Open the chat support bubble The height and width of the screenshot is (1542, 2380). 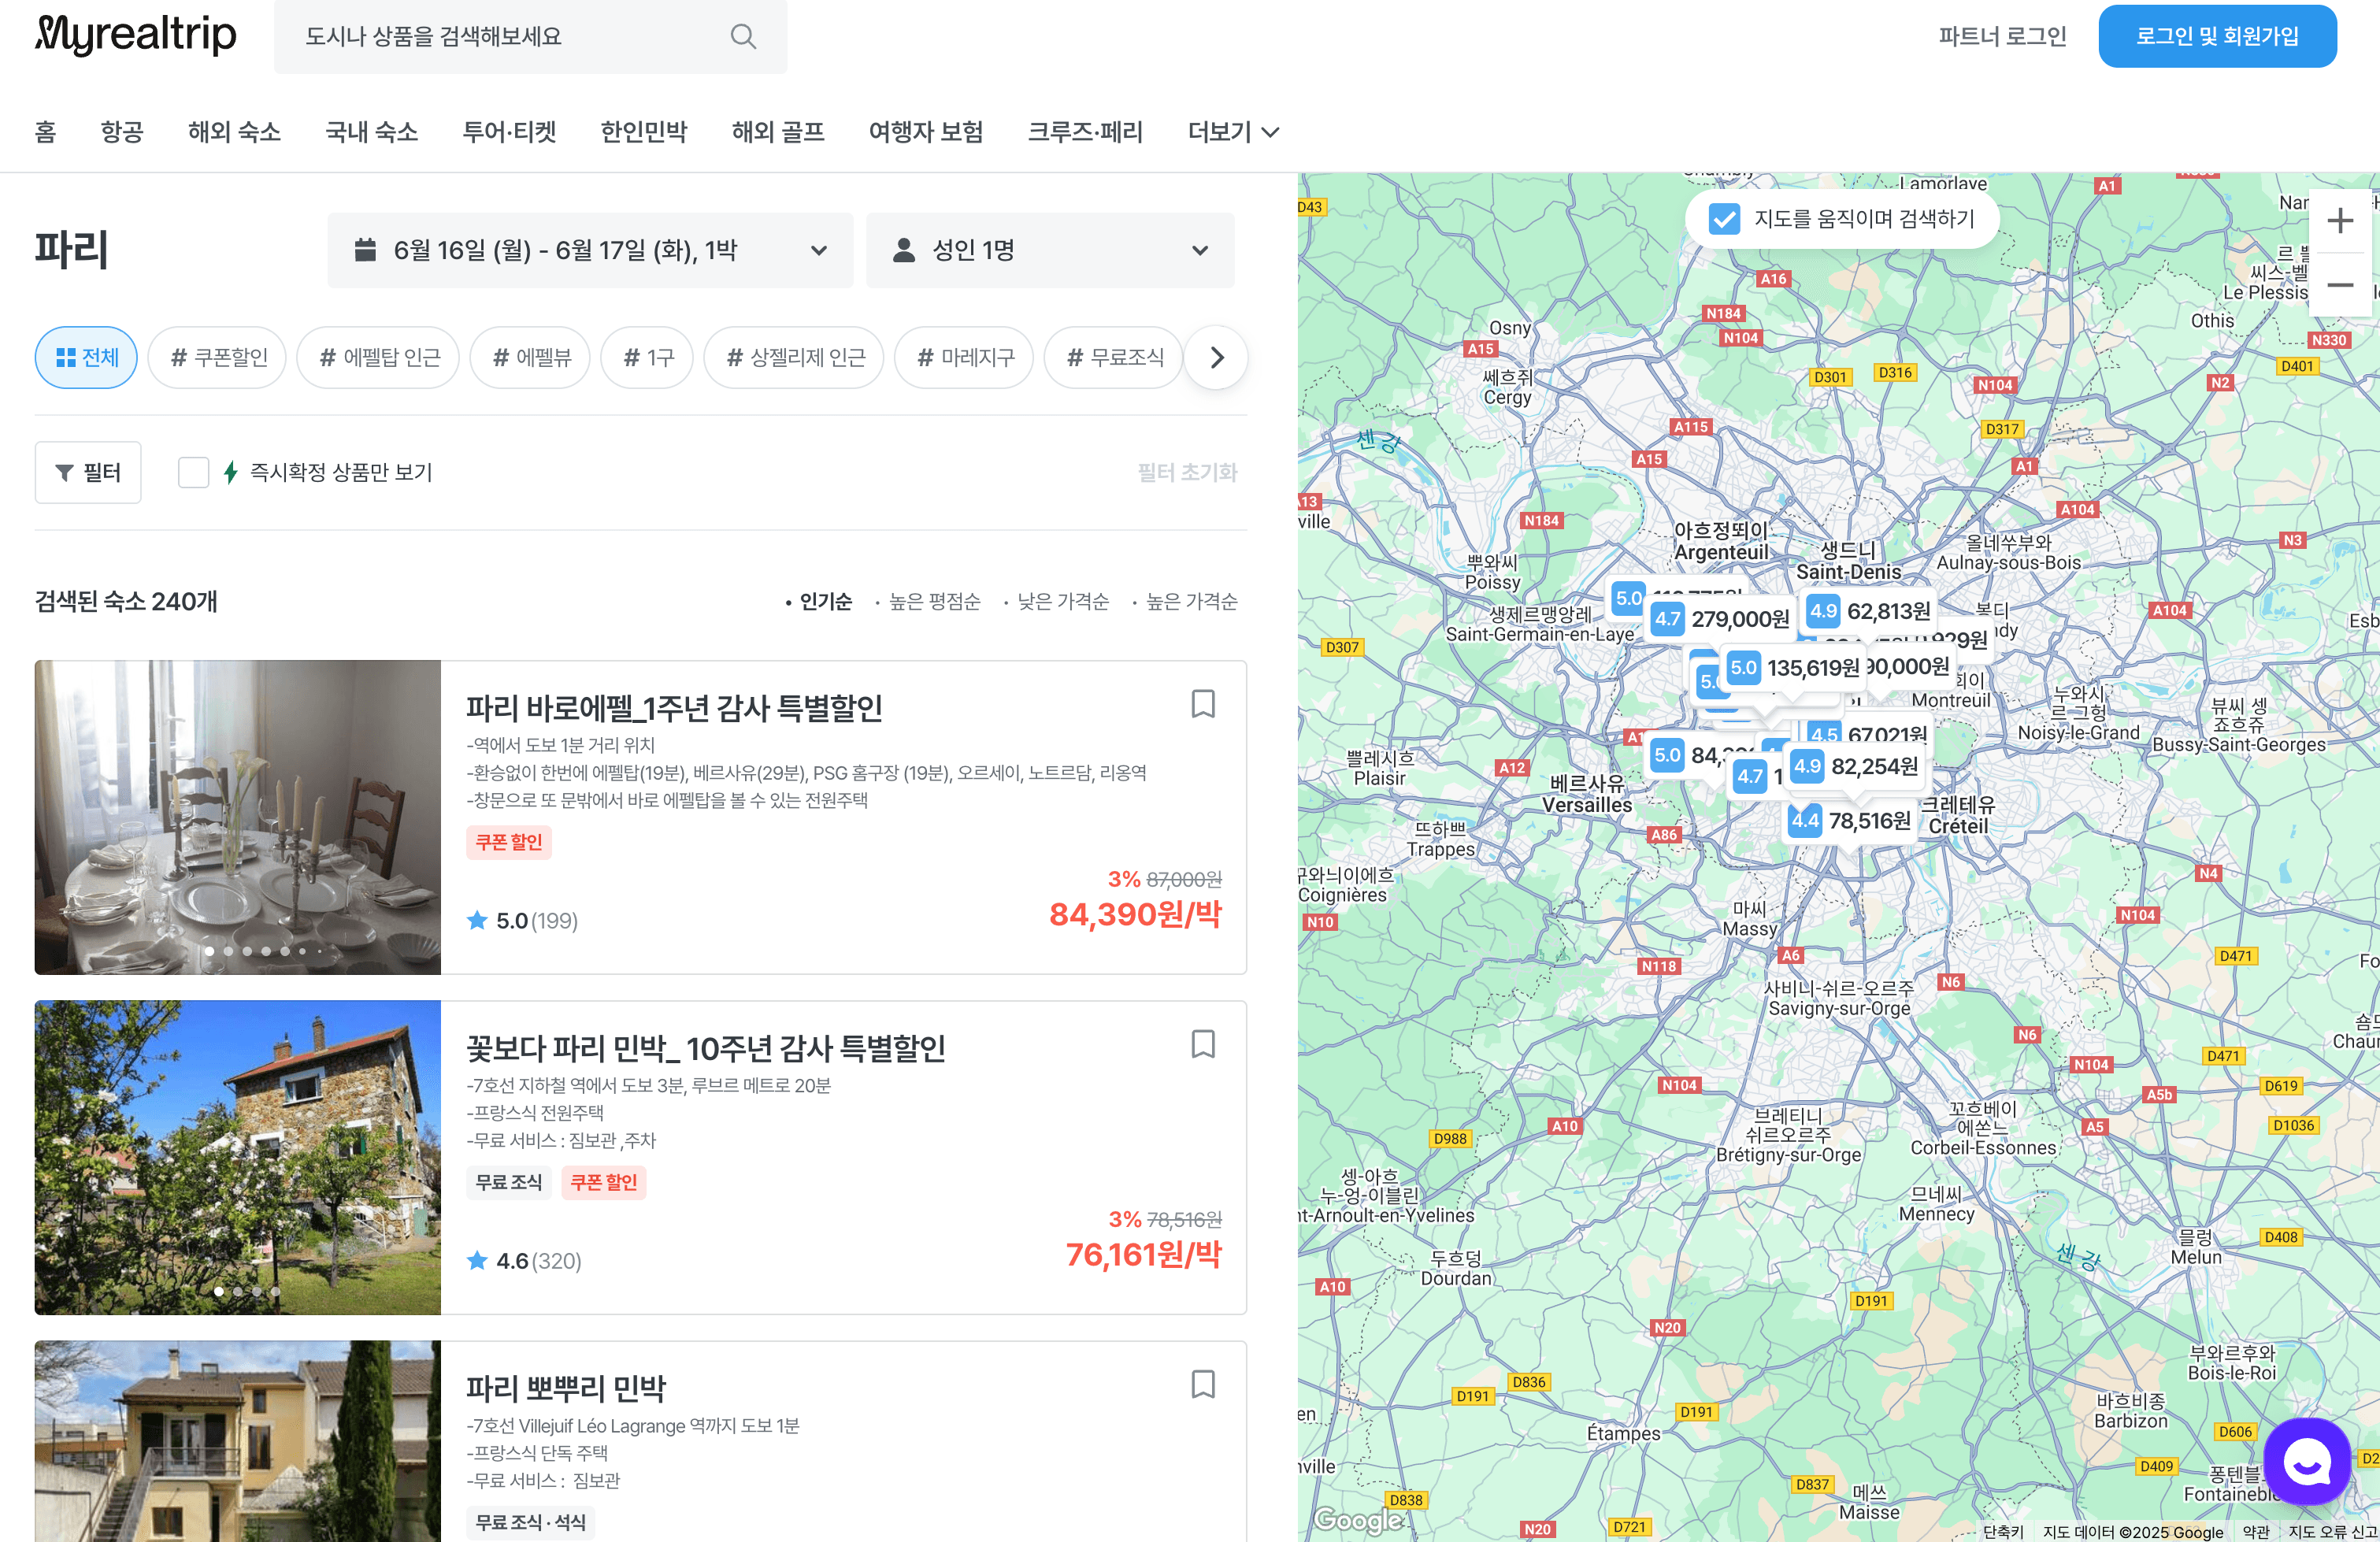pyautogui.click(x=2306, y=1461)
